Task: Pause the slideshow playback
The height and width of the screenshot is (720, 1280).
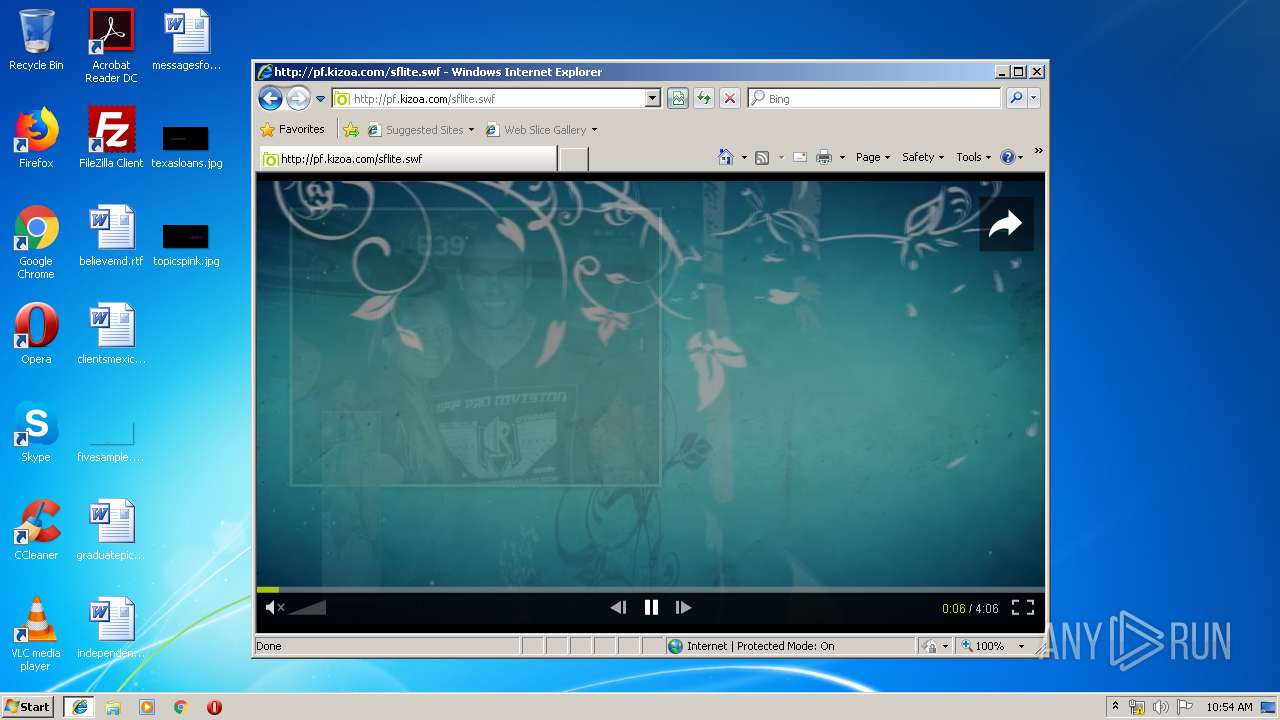Action: tap(651, 607)
